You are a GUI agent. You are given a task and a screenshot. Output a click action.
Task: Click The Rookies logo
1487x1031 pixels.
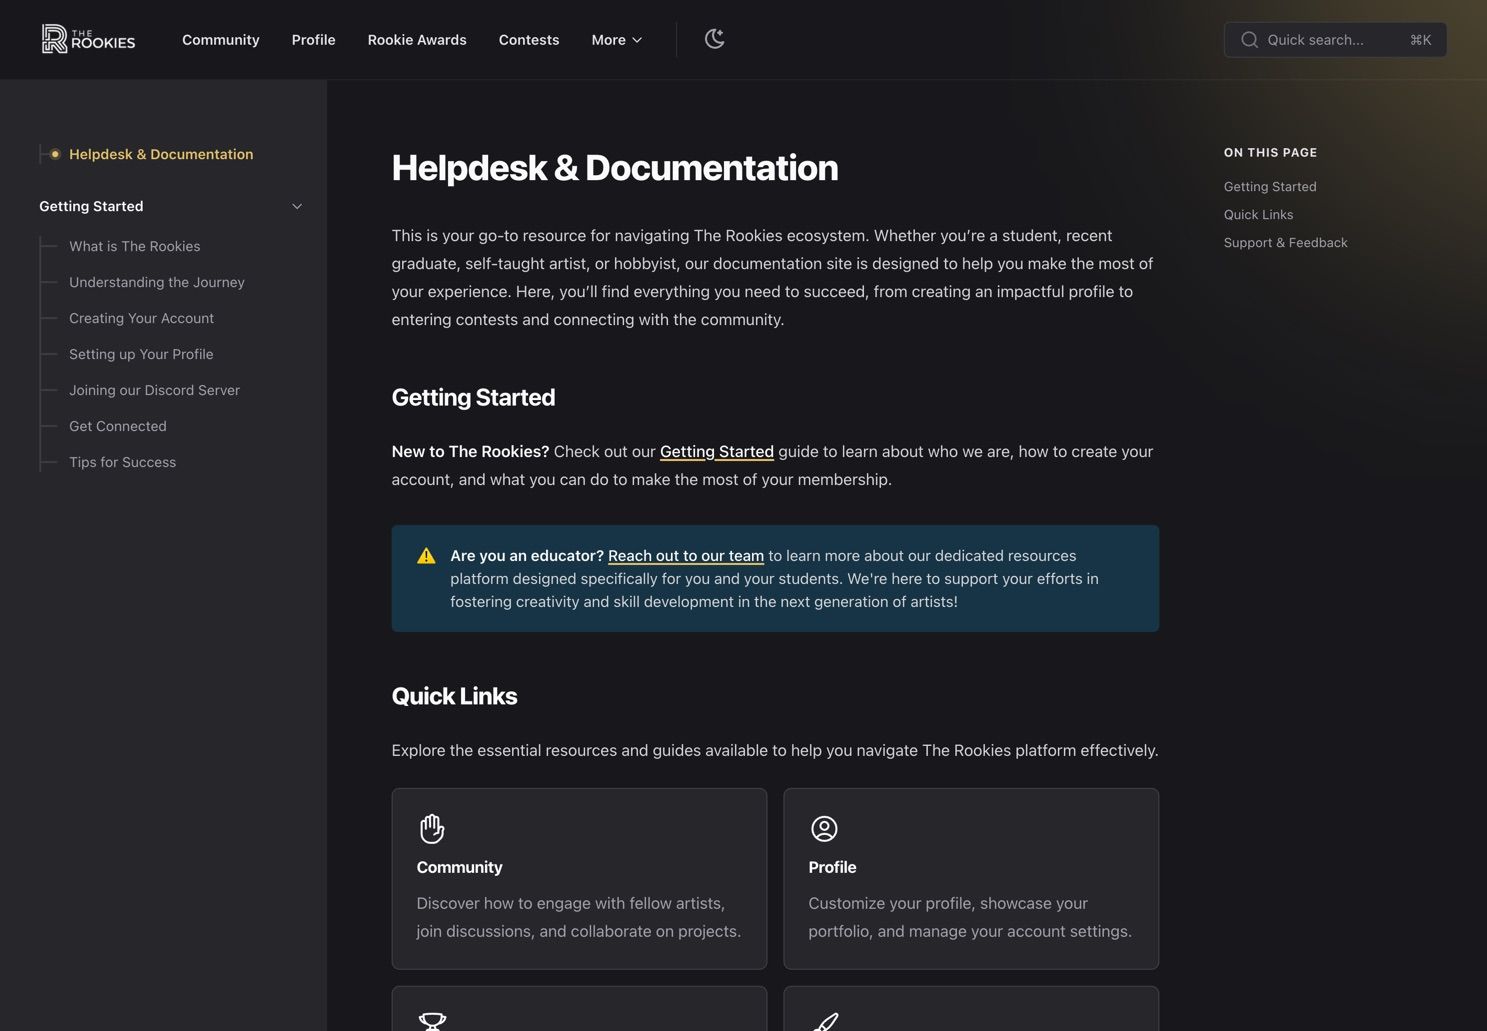coord(88,39)
